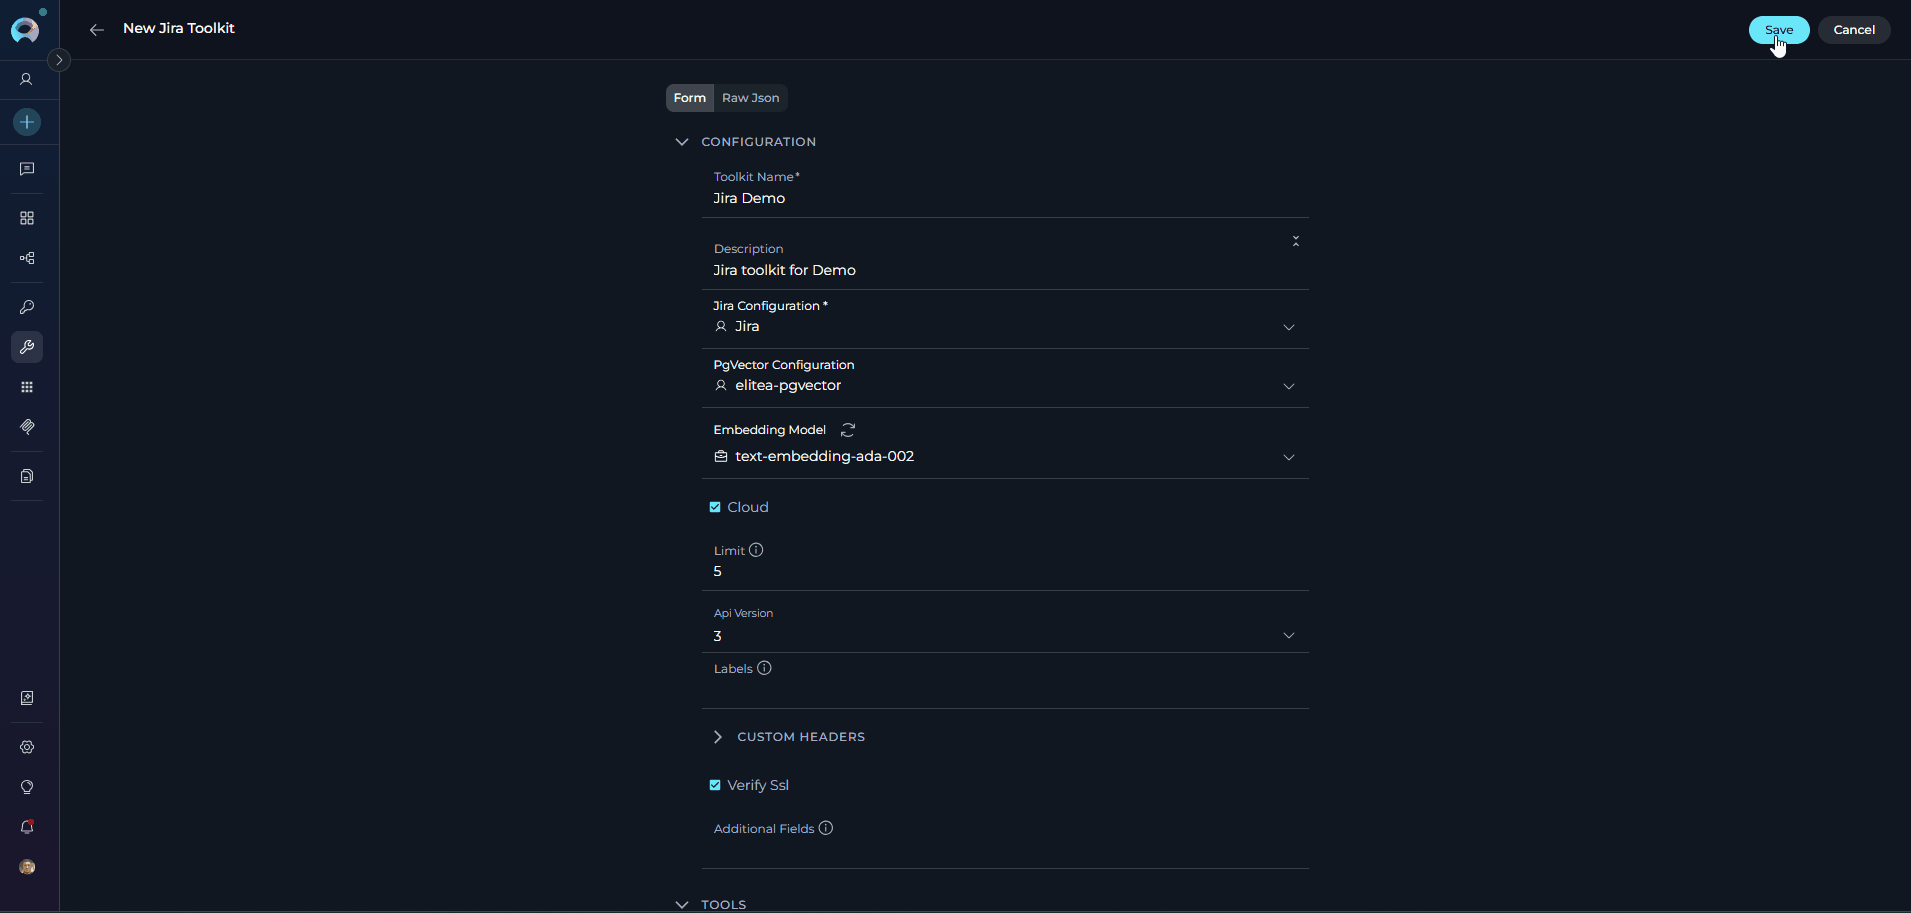Image resolution: width=1911 pixels, height=913 pixels.
Task: Click the Limit input field showing 5
Action: click(900, 571)
